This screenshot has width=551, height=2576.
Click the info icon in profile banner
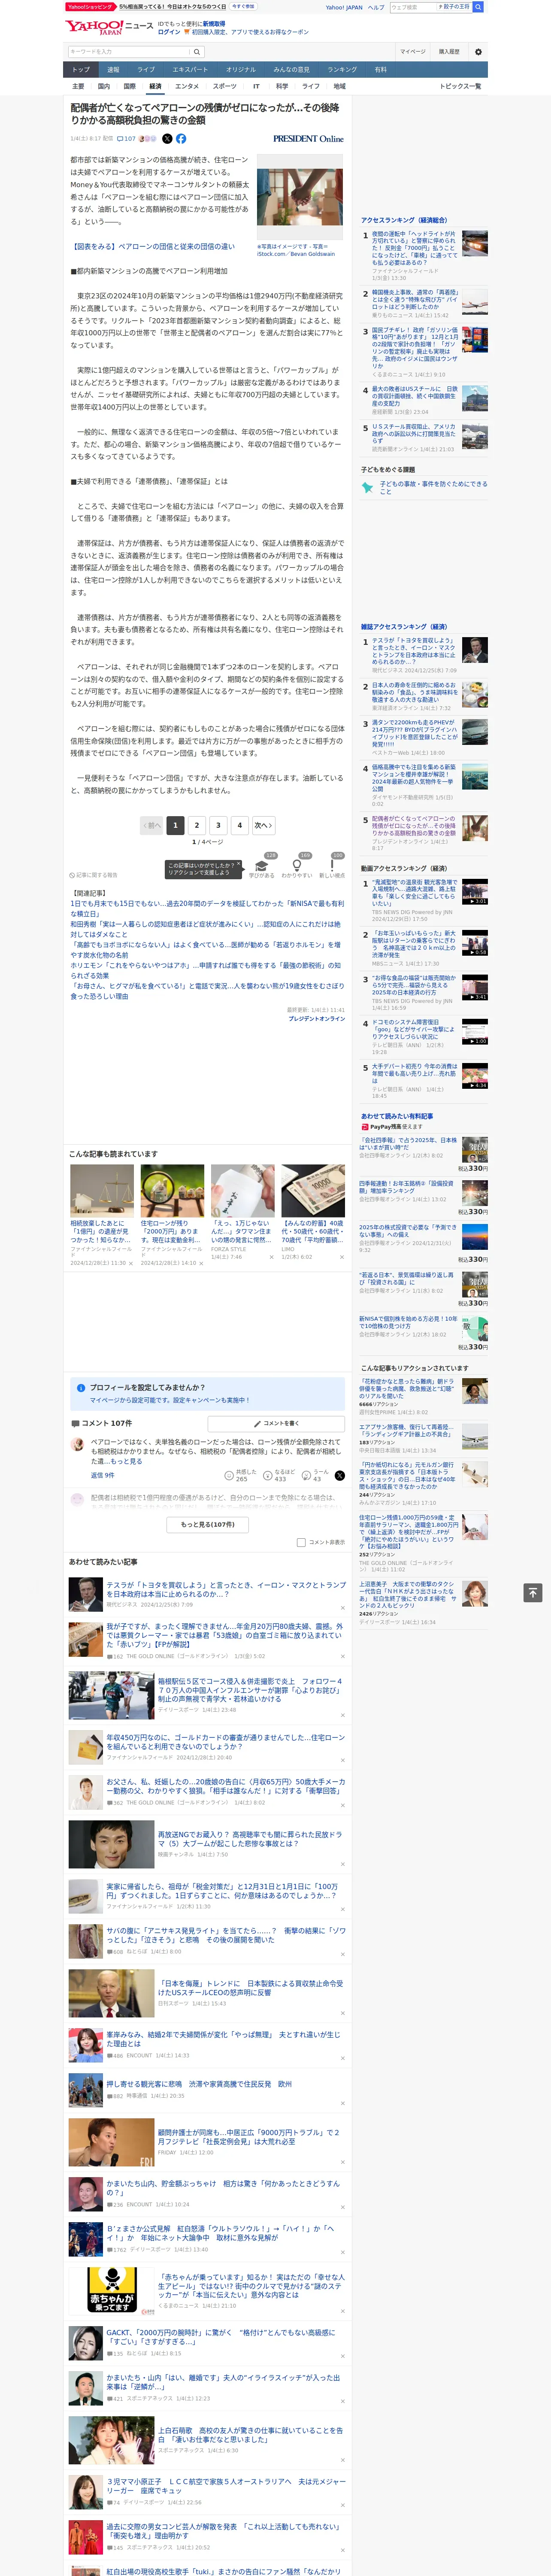81,1387
